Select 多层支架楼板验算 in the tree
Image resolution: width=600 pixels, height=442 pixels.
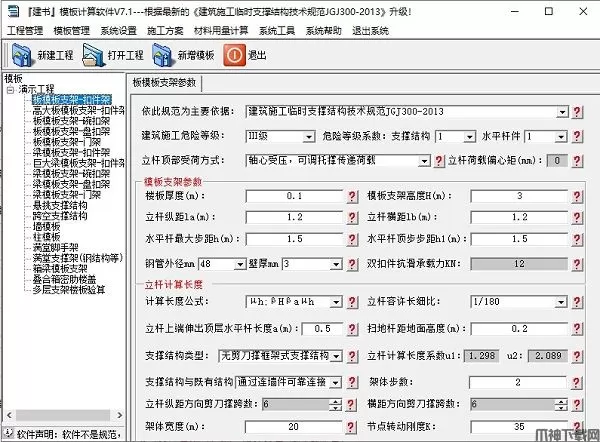69,290
